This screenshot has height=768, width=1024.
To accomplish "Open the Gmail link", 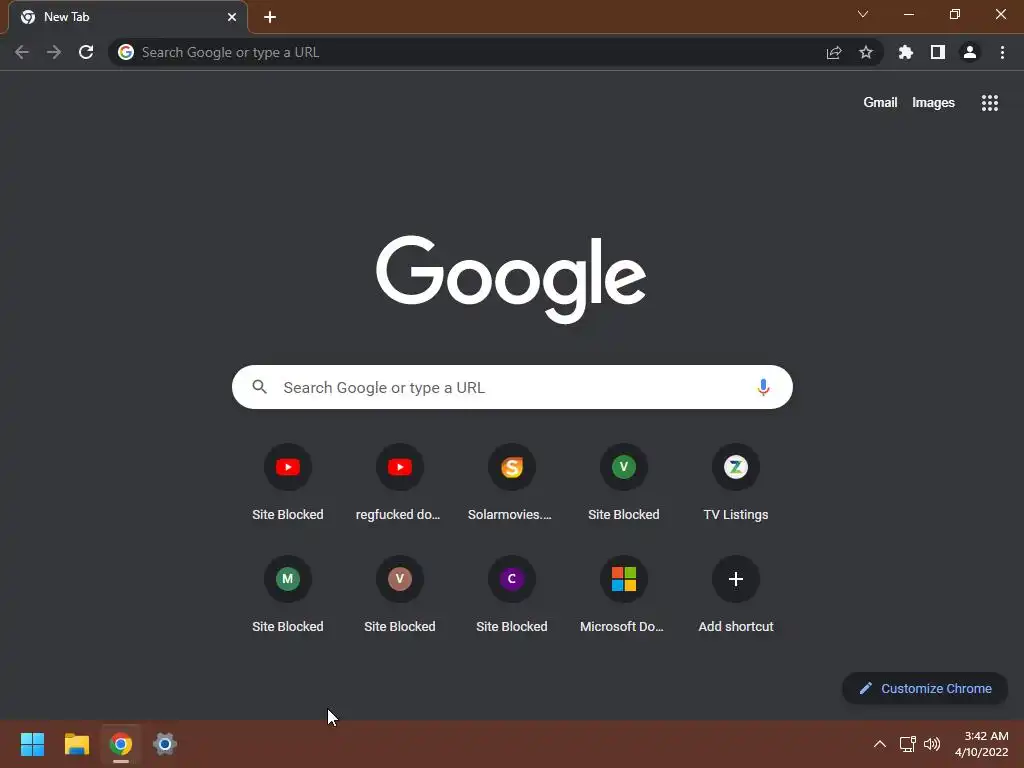I will [x=880, y=103].
